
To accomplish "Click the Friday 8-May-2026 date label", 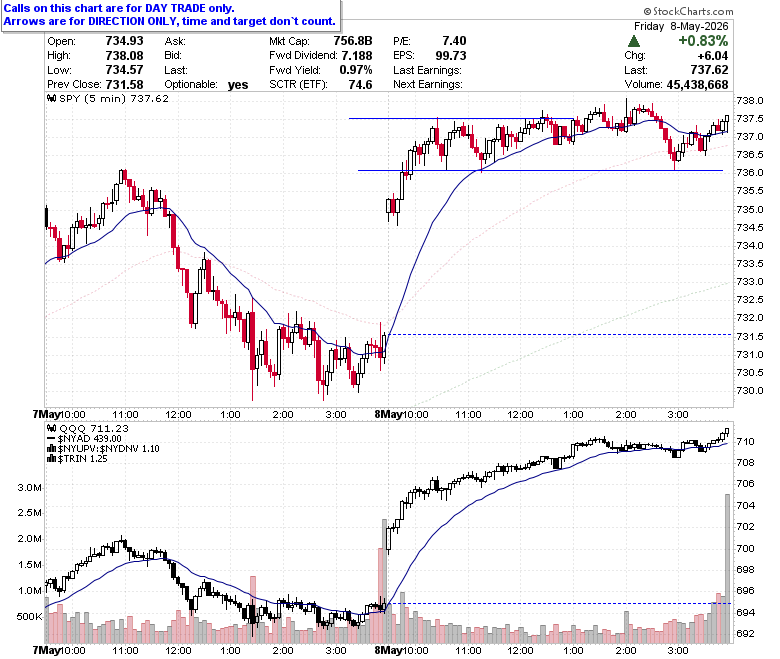I will 681,26.
